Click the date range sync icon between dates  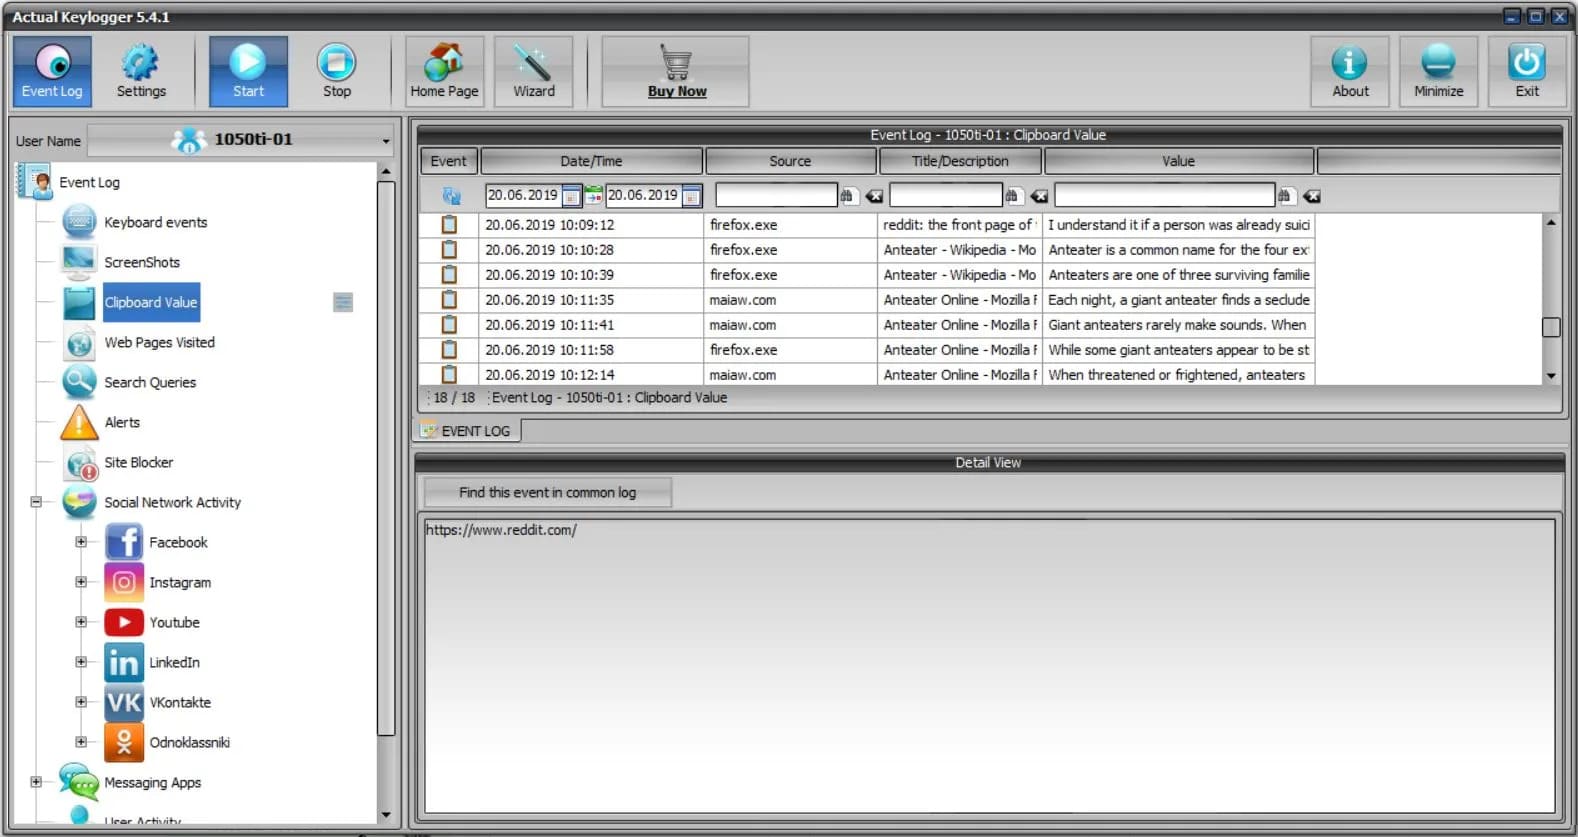(x=593, y=195)
